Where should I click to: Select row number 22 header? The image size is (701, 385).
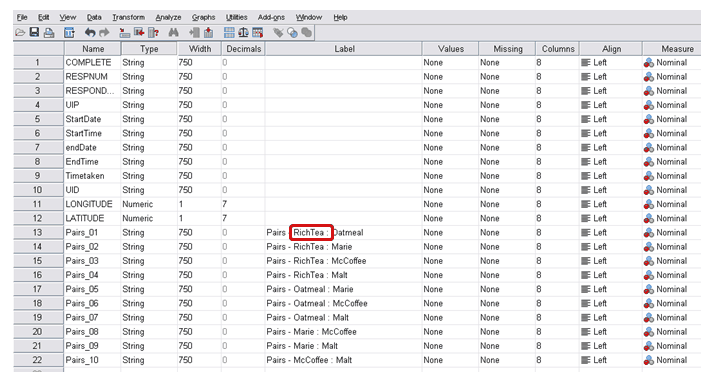point(38,360)
